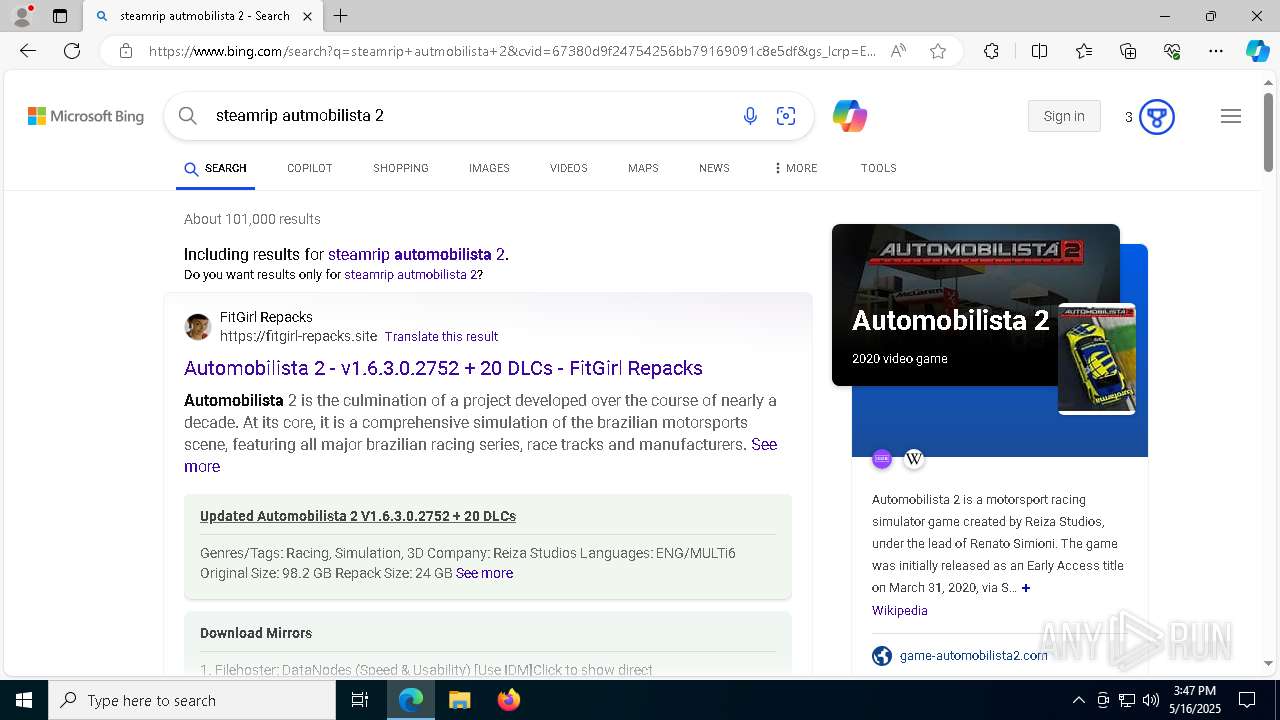Search only for 'steamrip autmobilista 2' link
The width and height of the screenshot is (1280, 720).
[x=411, y=274]
